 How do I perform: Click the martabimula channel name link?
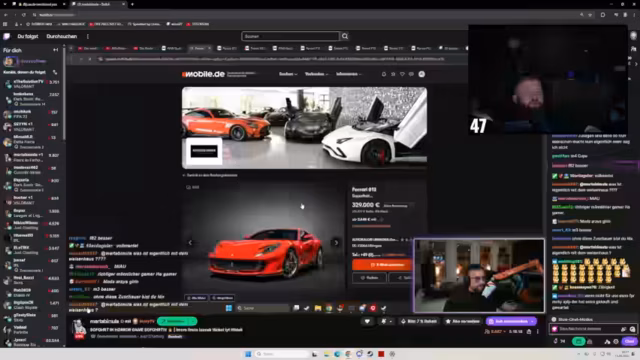[x=104, y=321]
